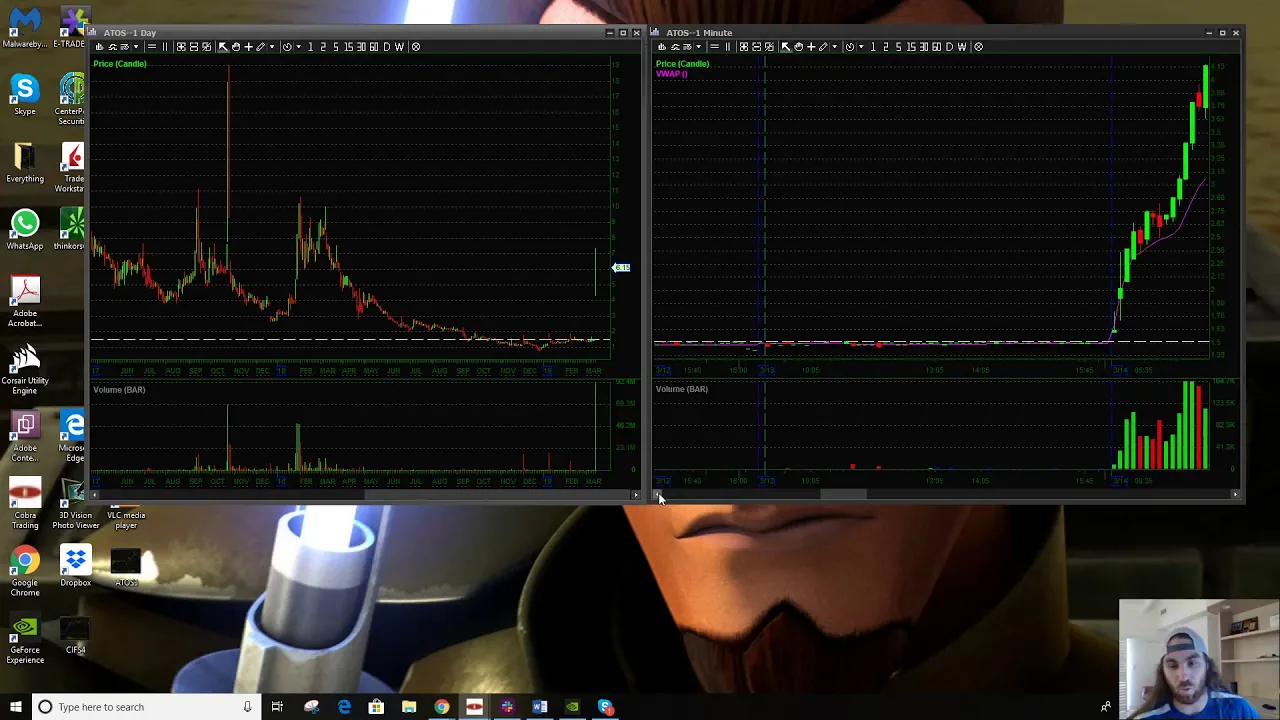
Task: Switch ATOS 1 Day chart to D timeframe
Action: pos(386,46)
